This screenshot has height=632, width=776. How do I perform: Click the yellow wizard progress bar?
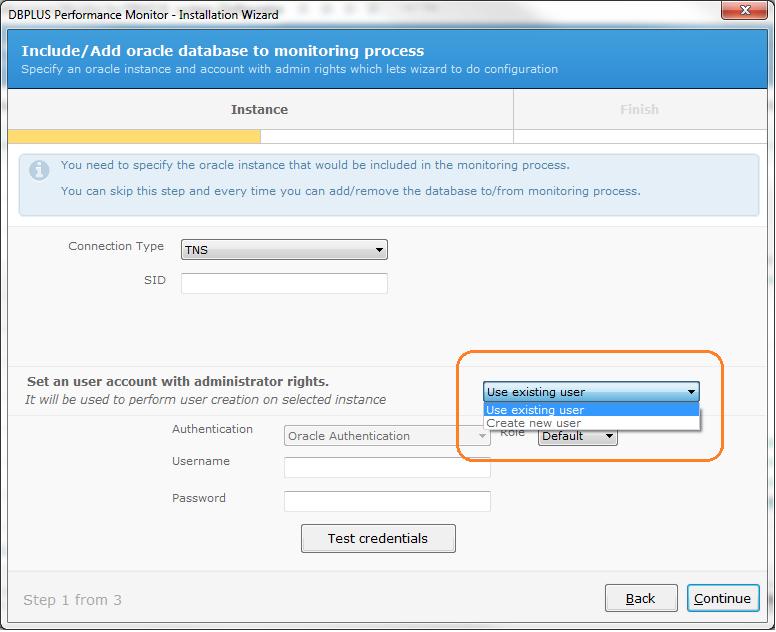pyautogui.click(x=134, y=137)
